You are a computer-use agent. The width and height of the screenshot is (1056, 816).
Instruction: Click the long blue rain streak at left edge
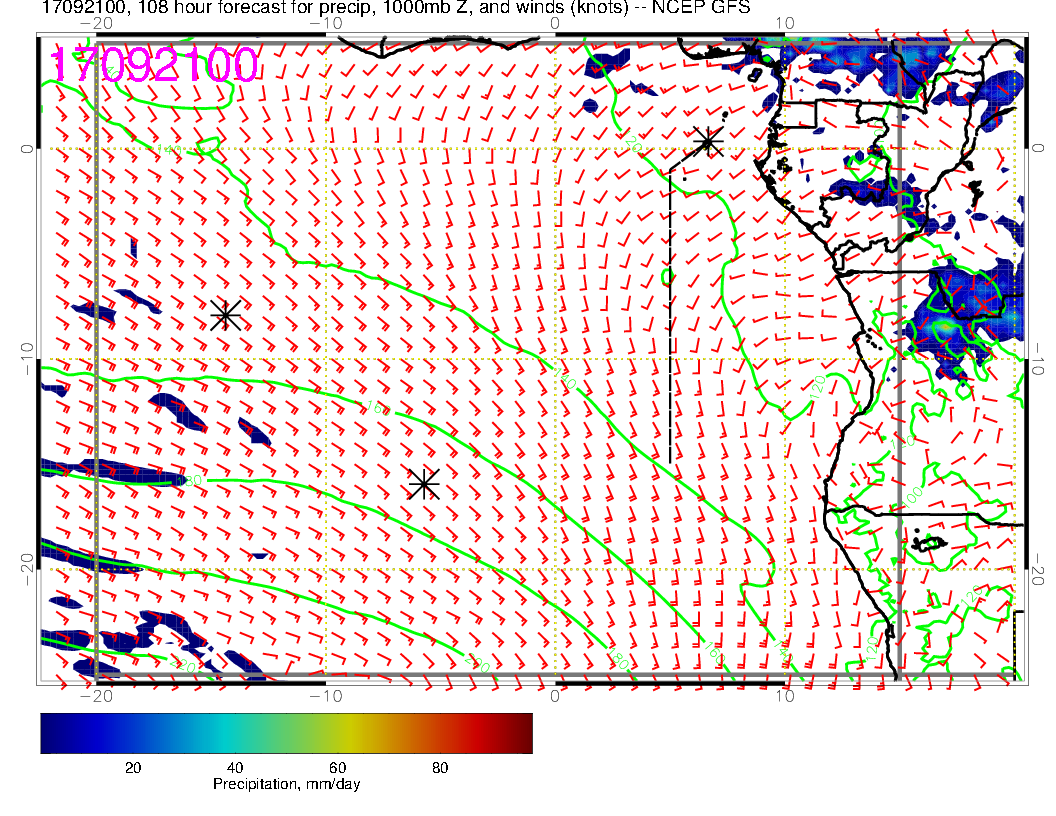tap(110, 475)
